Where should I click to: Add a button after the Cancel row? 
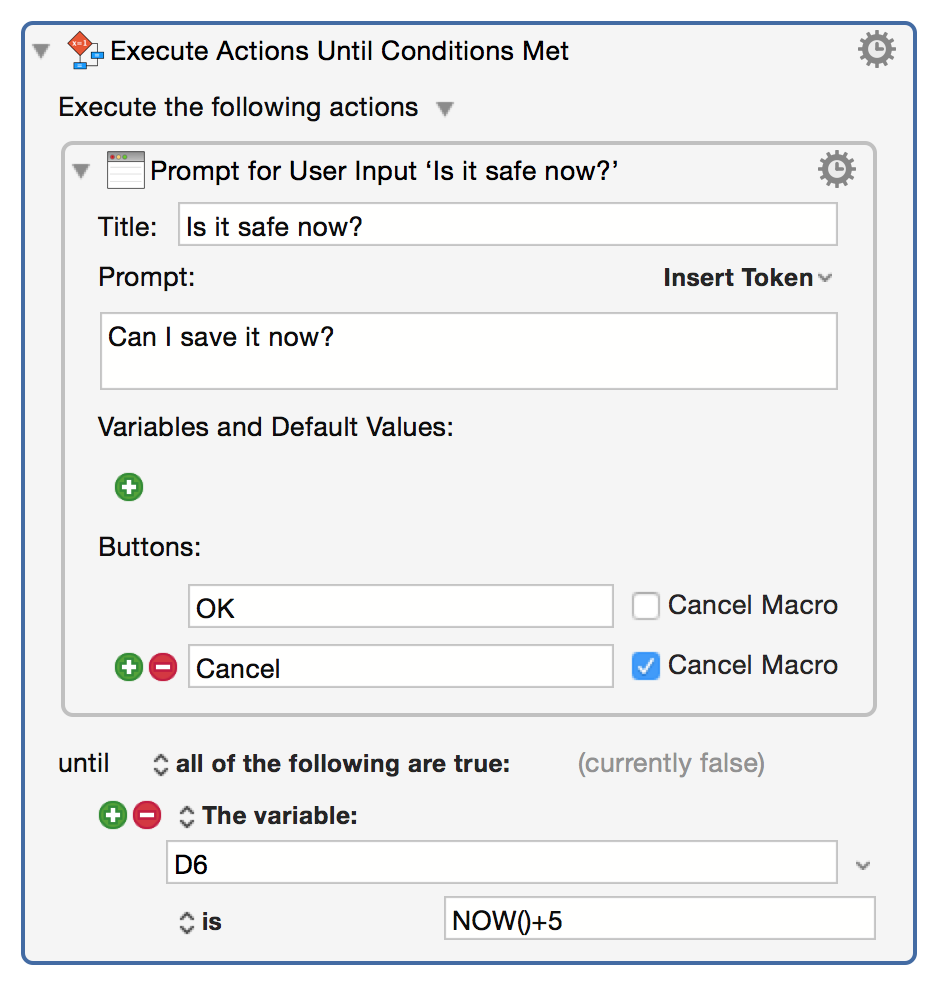(x=129, y=667)
